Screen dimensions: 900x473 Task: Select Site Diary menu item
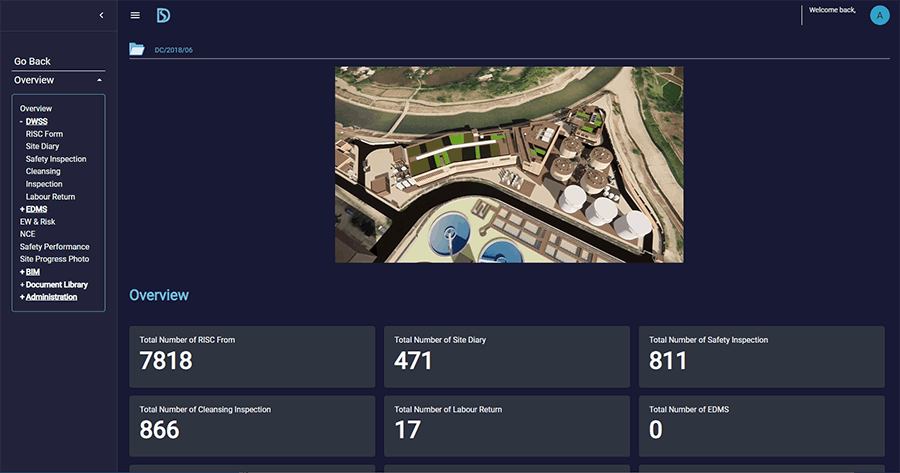click(42, 146)
